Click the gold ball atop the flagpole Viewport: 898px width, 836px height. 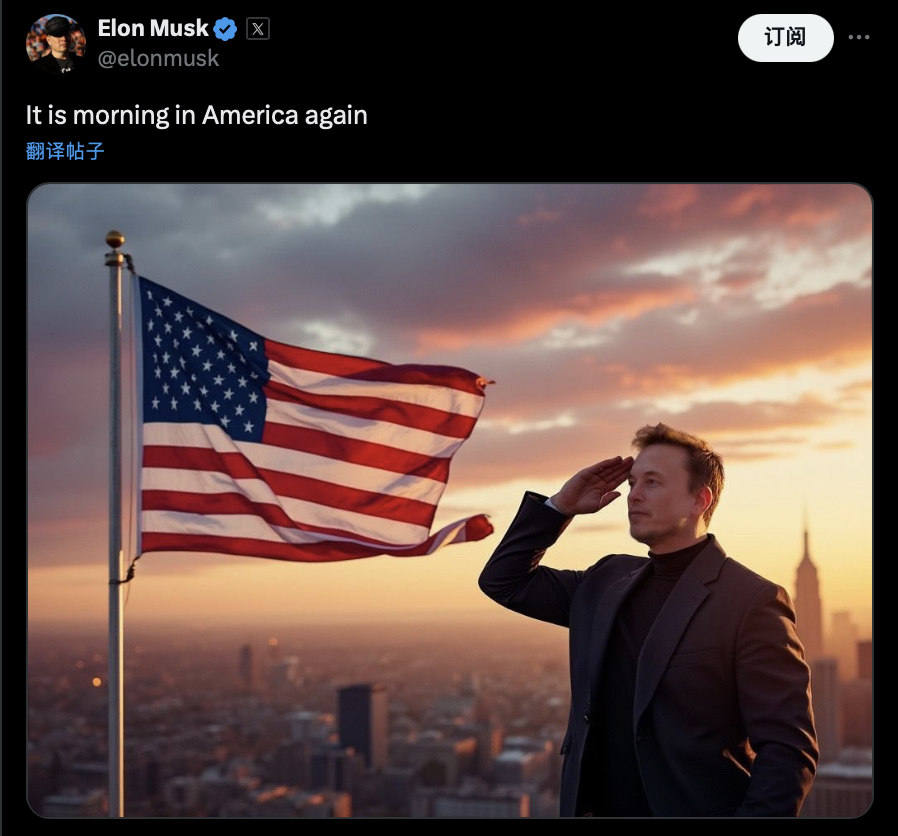pos(115,239)
